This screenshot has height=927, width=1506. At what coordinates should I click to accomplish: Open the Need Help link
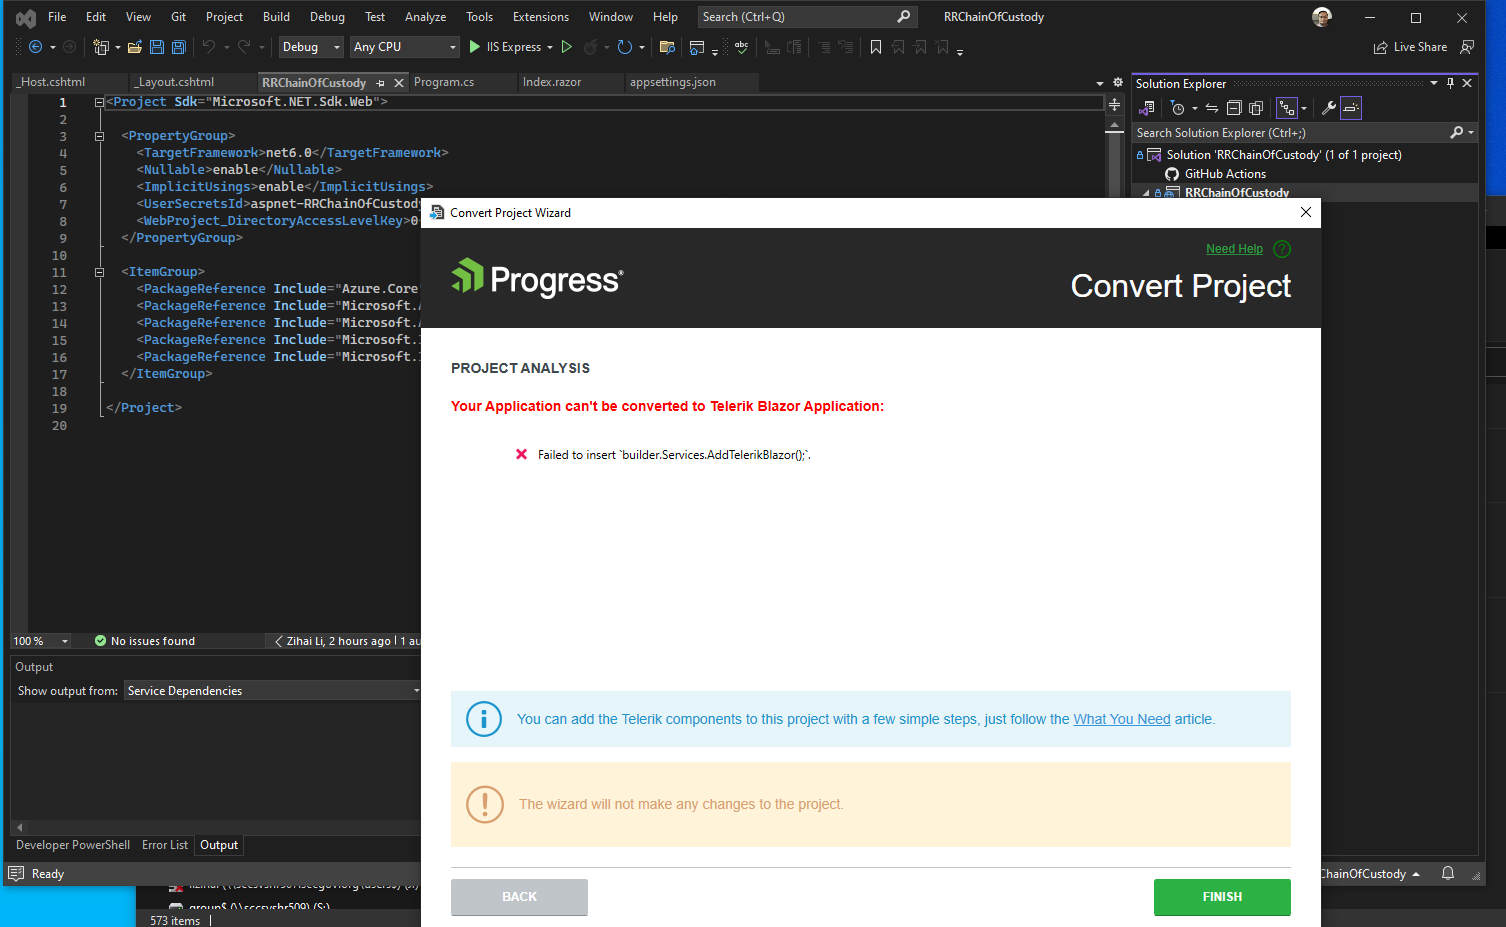tap(1234, 249)
